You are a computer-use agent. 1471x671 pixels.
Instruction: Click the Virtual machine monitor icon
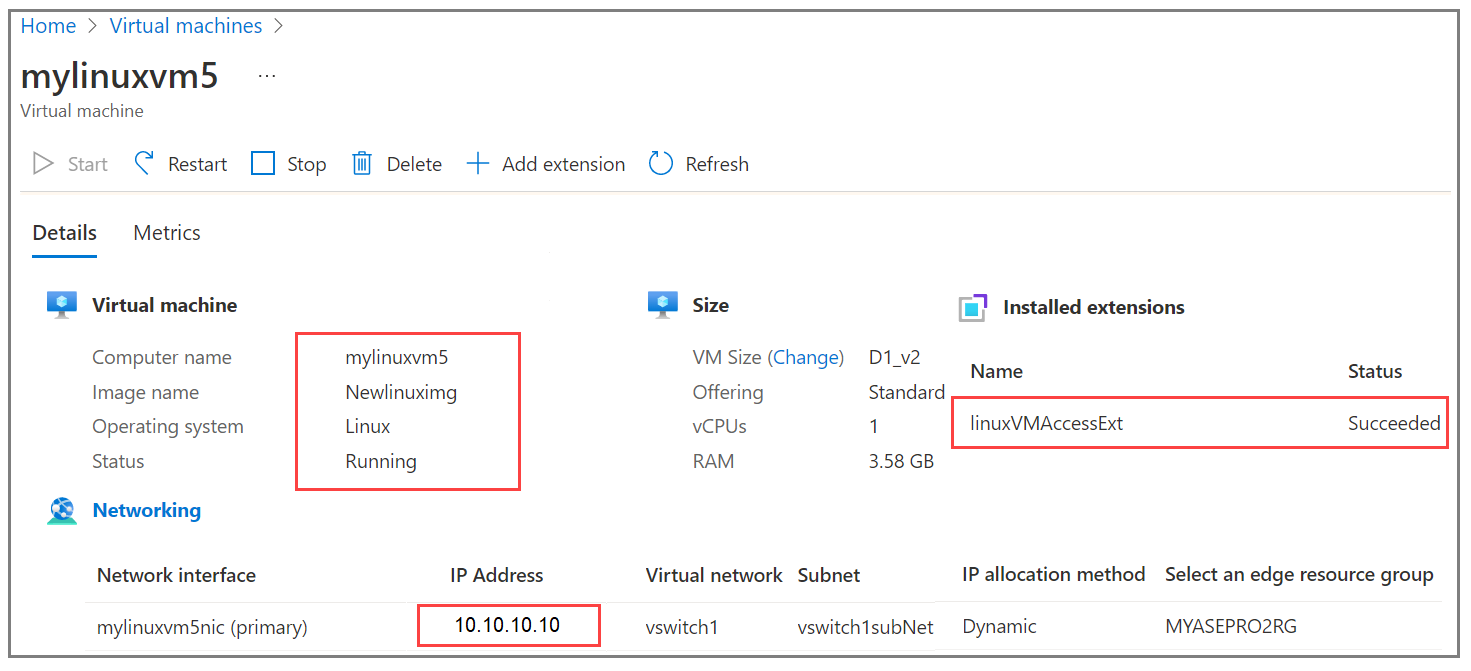(62, 305)
